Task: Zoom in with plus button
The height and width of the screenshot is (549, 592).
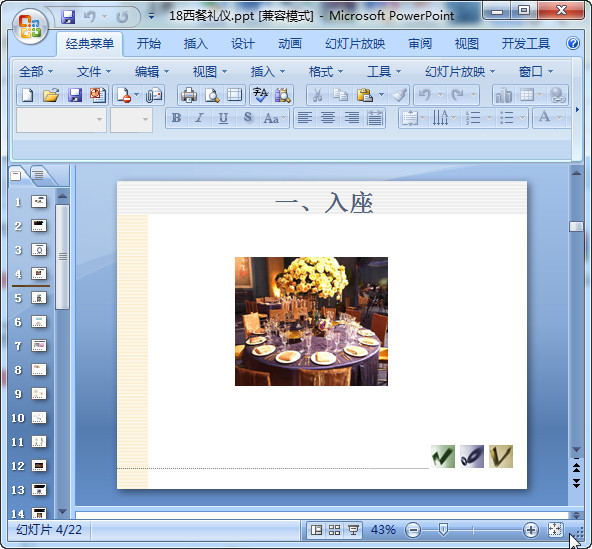Action: click(530, 530)
